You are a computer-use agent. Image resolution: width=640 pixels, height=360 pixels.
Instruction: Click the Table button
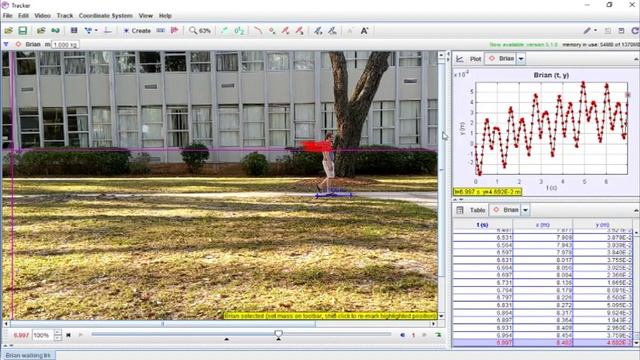477,210
